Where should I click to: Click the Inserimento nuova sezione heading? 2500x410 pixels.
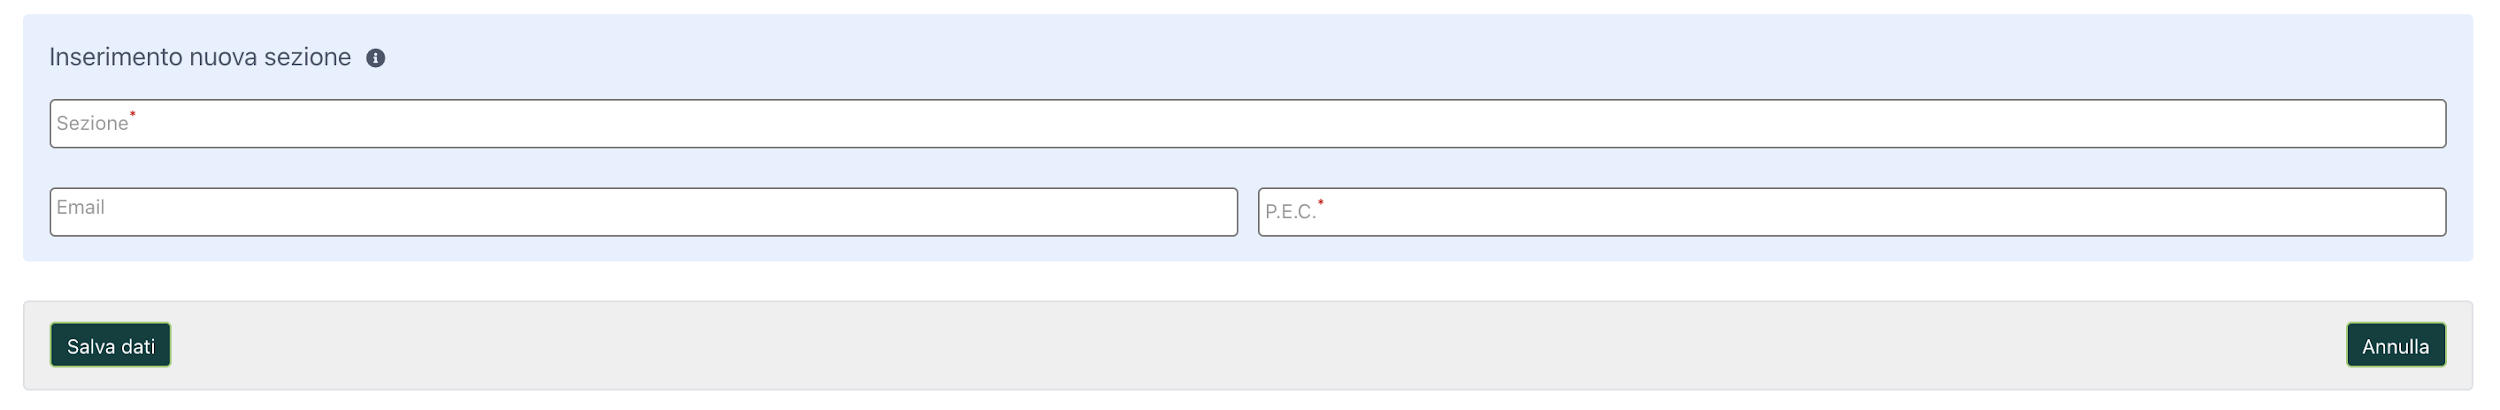200,57
